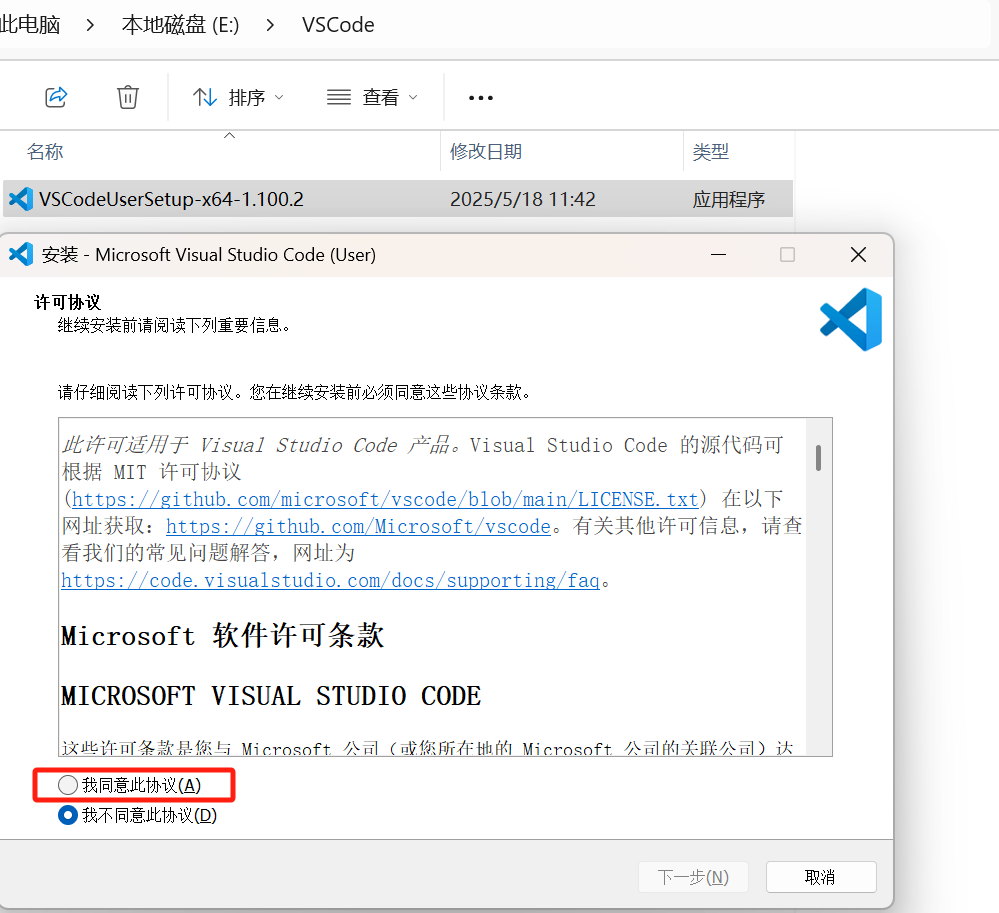Click the Share icon in Explorer toolbar
The height and width of the screenshot is (913, 999).
coord(56,97)
